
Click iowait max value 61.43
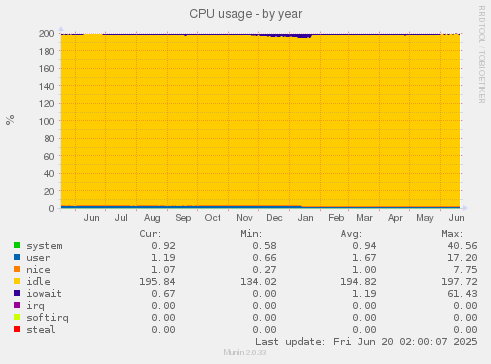click(462, 294)
